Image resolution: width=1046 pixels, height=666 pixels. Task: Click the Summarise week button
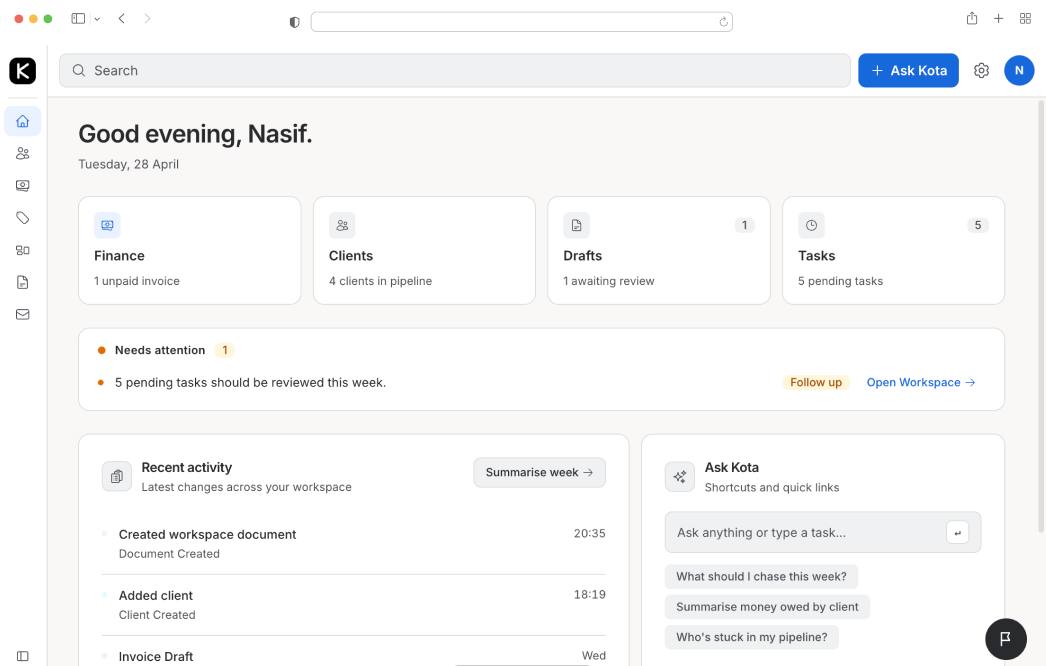[x=539, y=473]
